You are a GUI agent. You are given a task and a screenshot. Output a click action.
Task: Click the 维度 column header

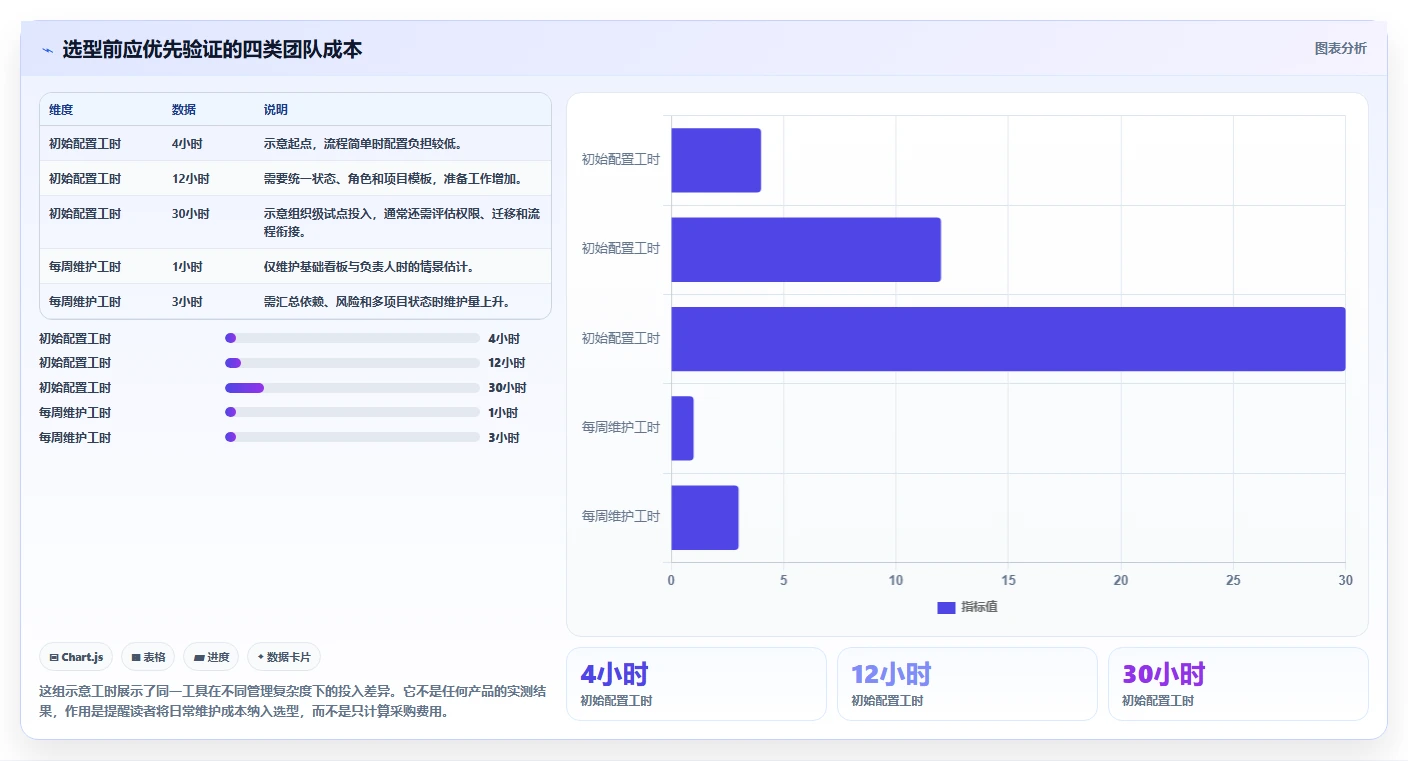[x=61, y=109]
